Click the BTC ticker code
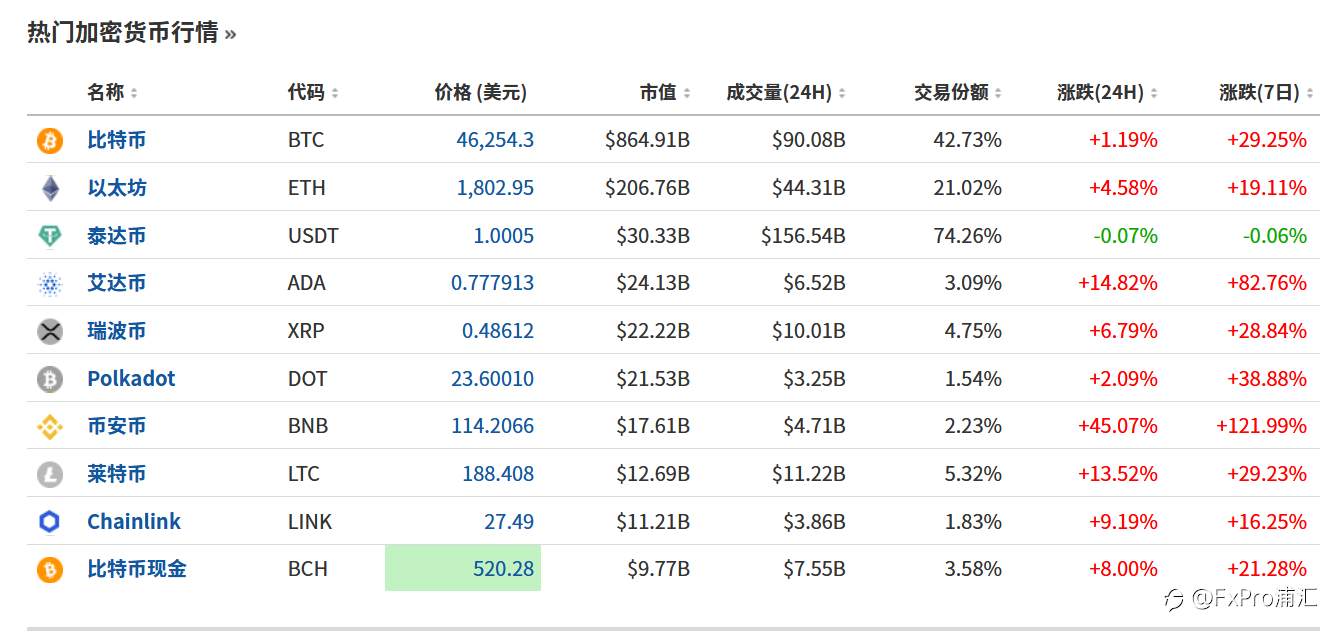 point(306,140)
